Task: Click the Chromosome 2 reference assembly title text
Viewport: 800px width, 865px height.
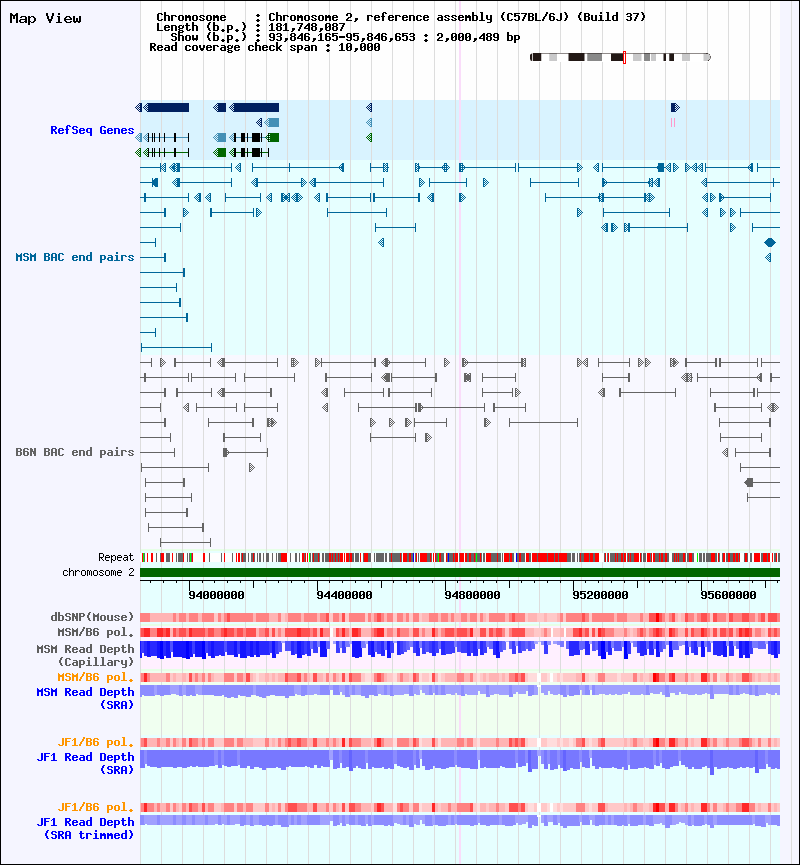Action: (457, 17)
